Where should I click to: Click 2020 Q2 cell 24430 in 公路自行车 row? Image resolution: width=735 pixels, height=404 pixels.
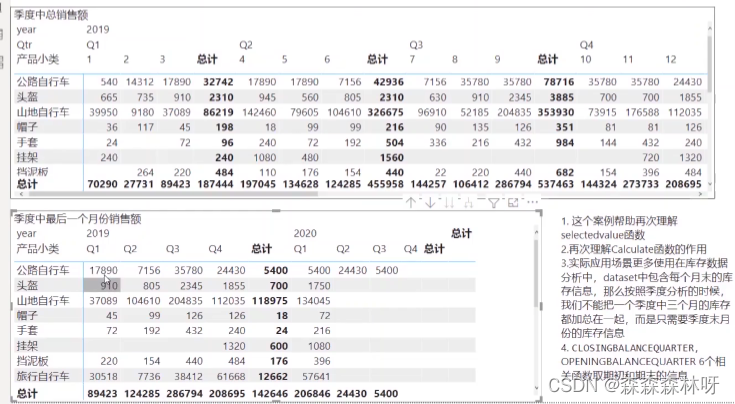coord(352,270)
